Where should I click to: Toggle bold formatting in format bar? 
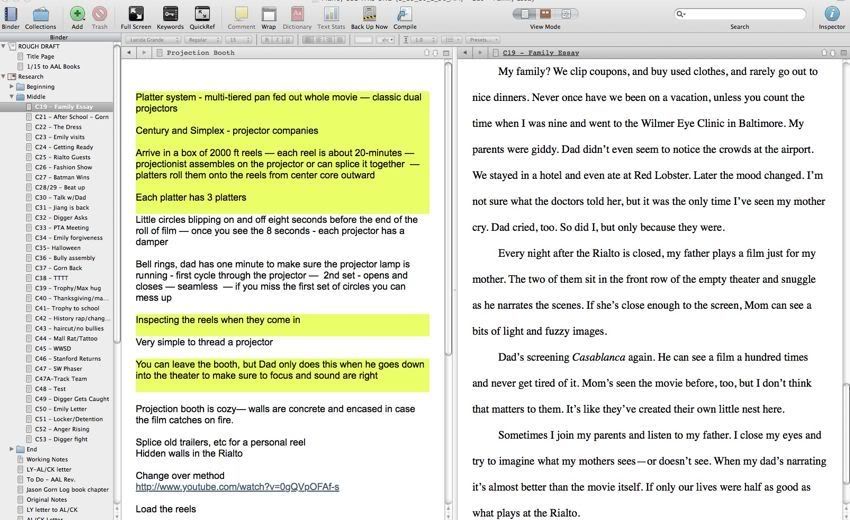pos(266,40)
